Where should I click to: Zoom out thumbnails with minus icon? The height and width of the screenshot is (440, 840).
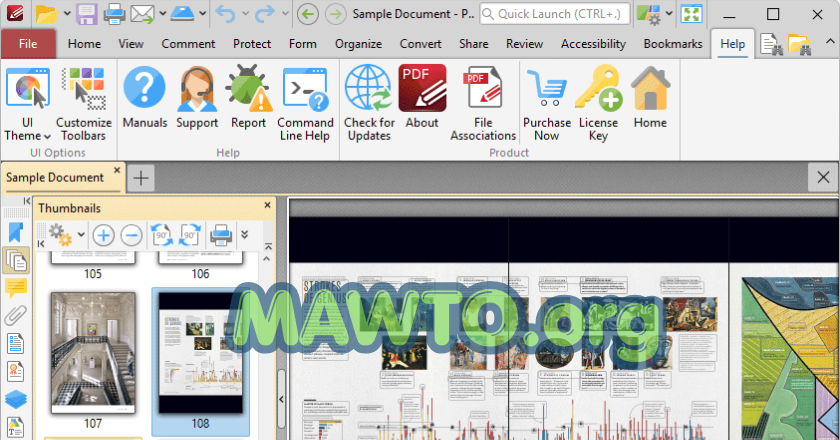click(131, 235)
